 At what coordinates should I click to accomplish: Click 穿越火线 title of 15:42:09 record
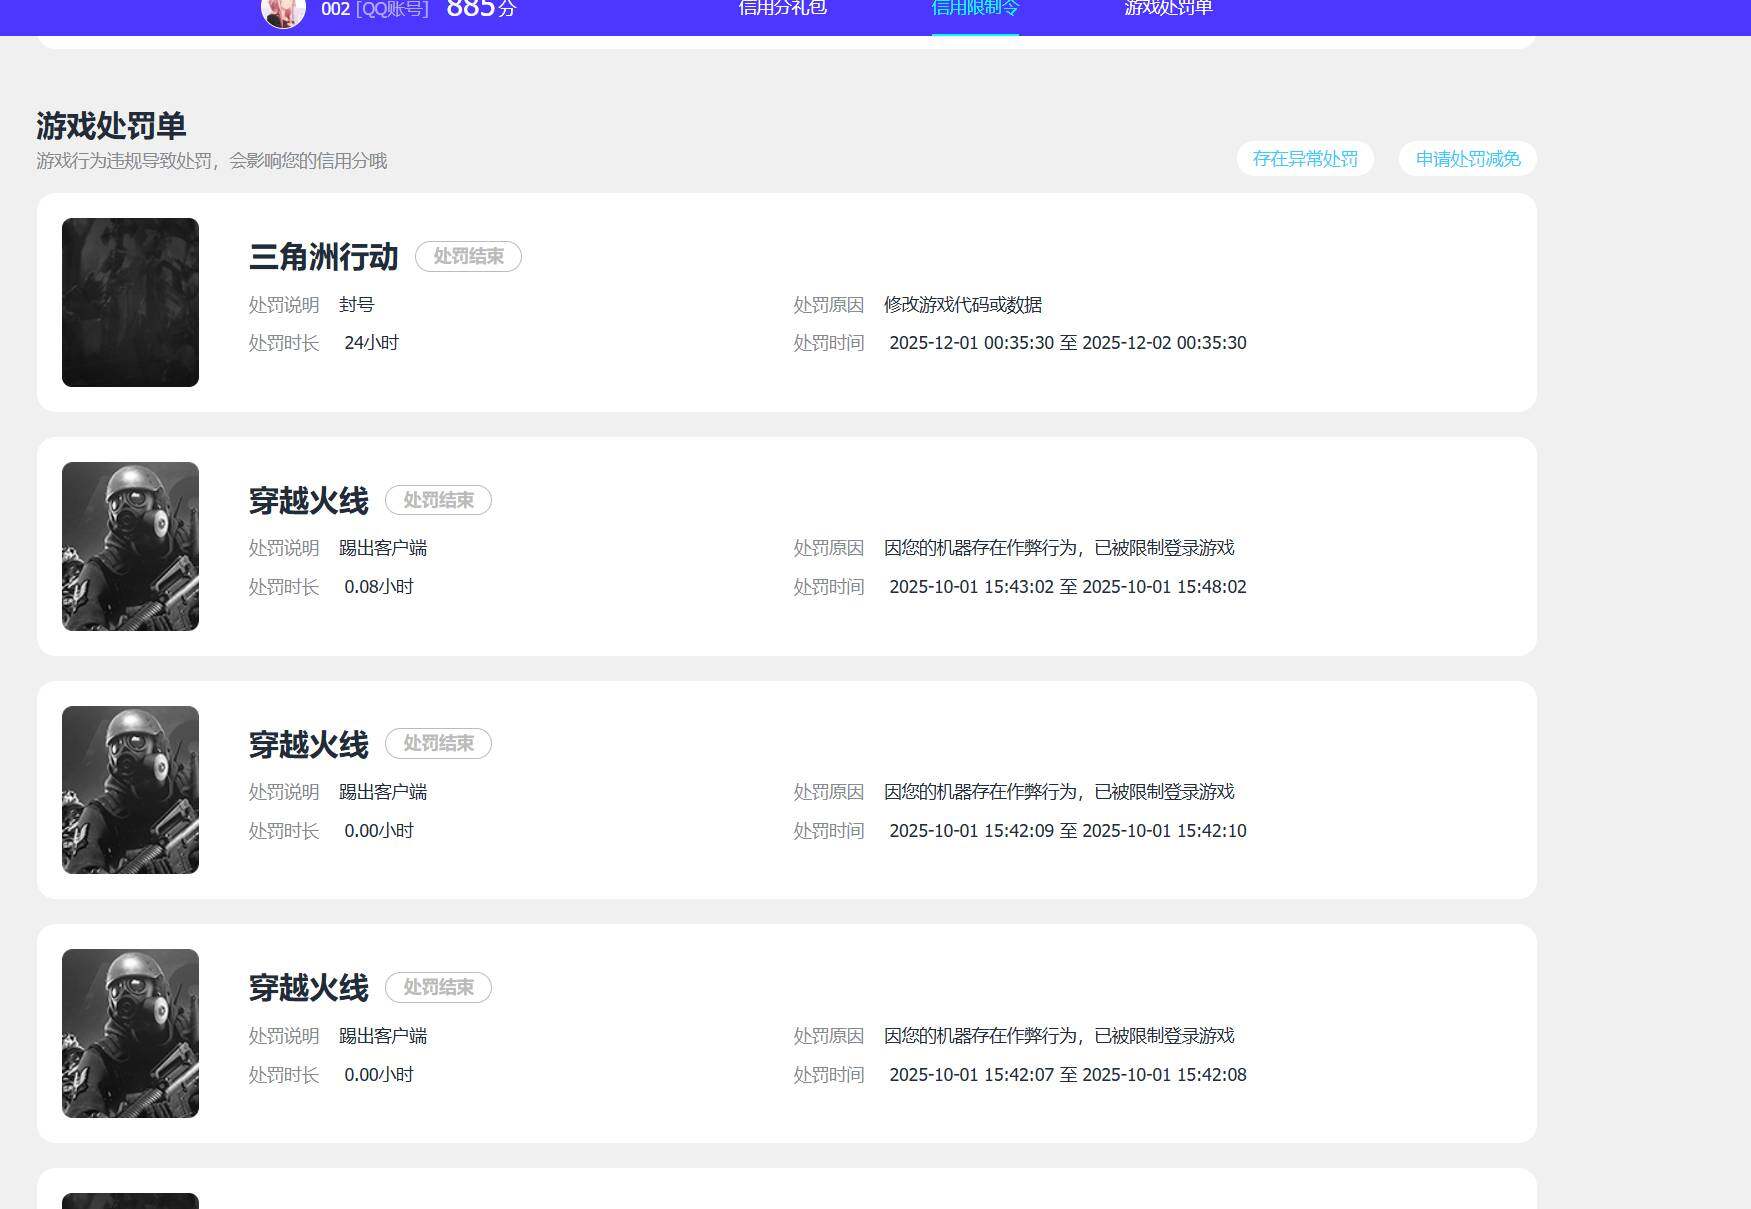click(308, 744)
